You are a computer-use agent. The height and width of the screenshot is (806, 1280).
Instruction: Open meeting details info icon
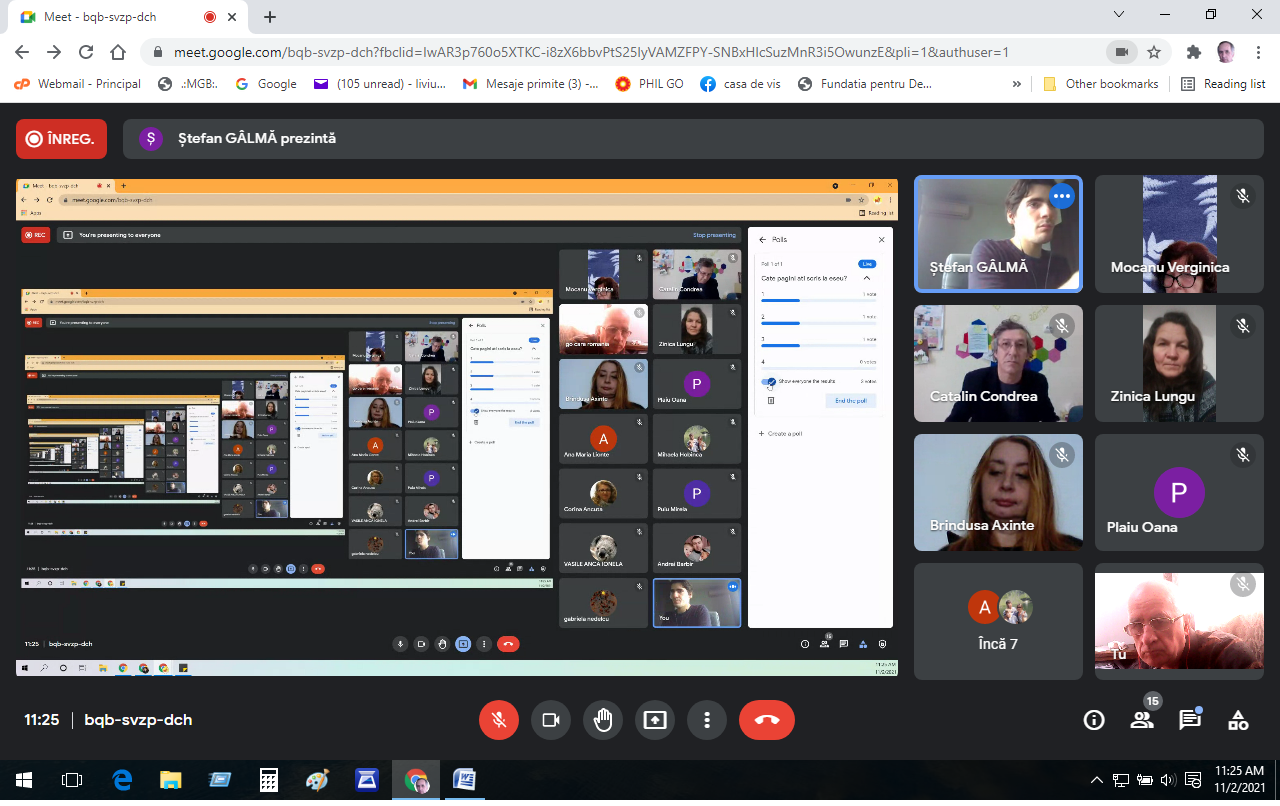1094,720
